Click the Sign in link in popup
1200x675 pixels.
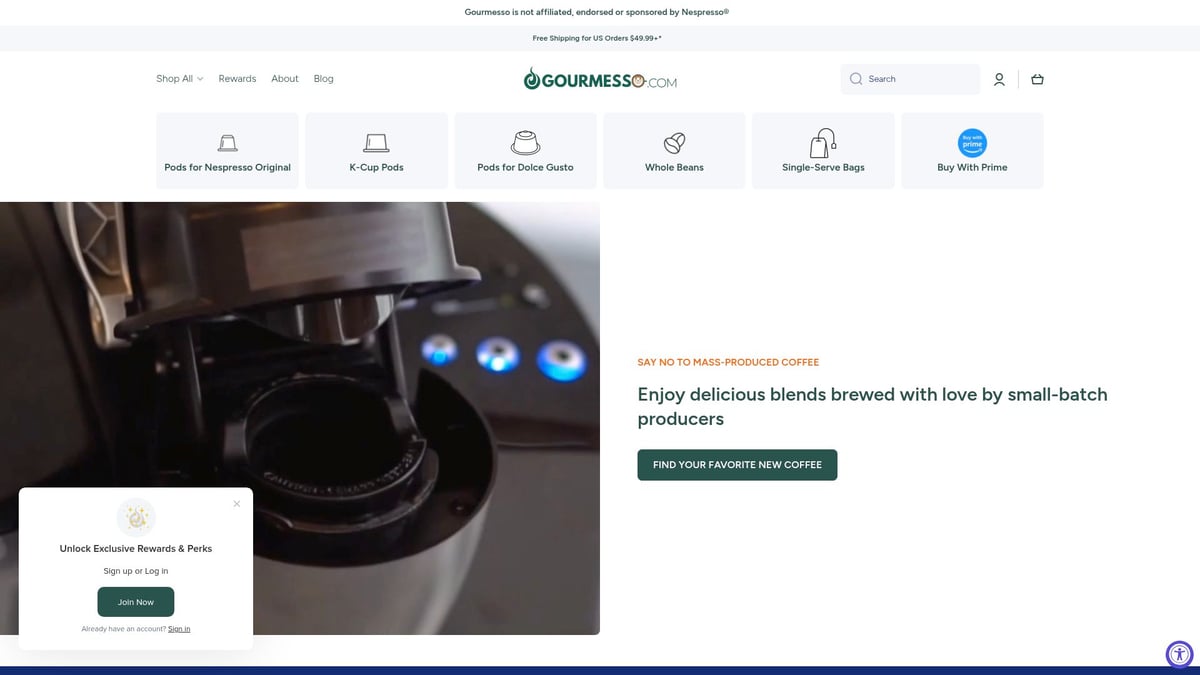pos(179,628)
